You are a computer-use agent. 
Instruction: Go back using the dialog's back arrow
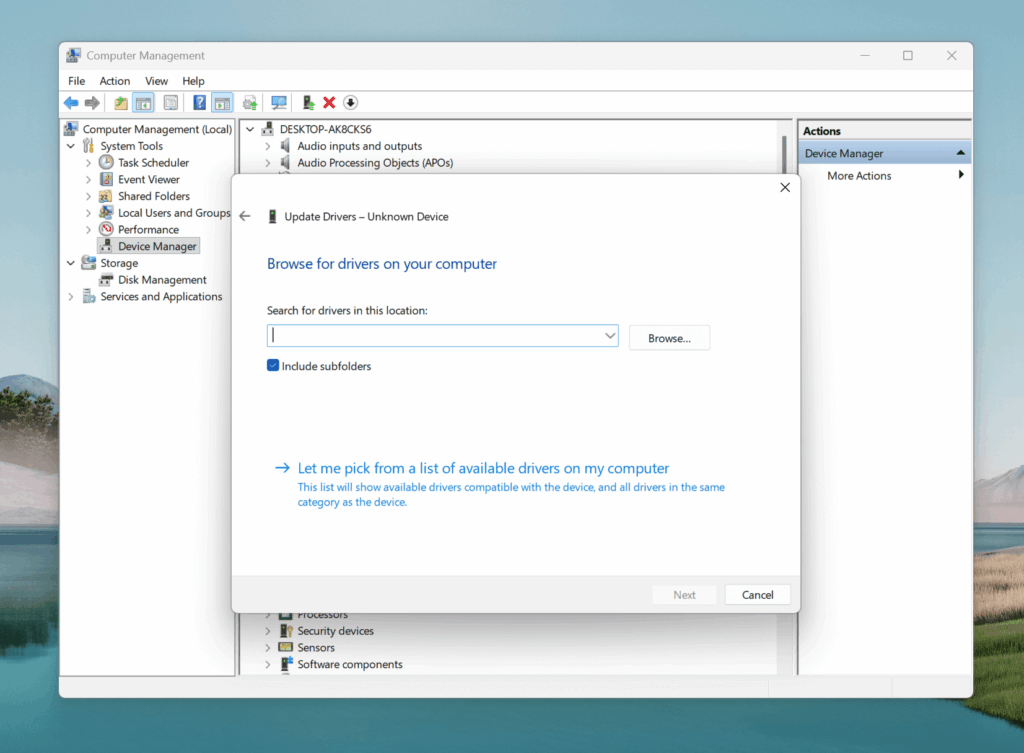[245, 216]
